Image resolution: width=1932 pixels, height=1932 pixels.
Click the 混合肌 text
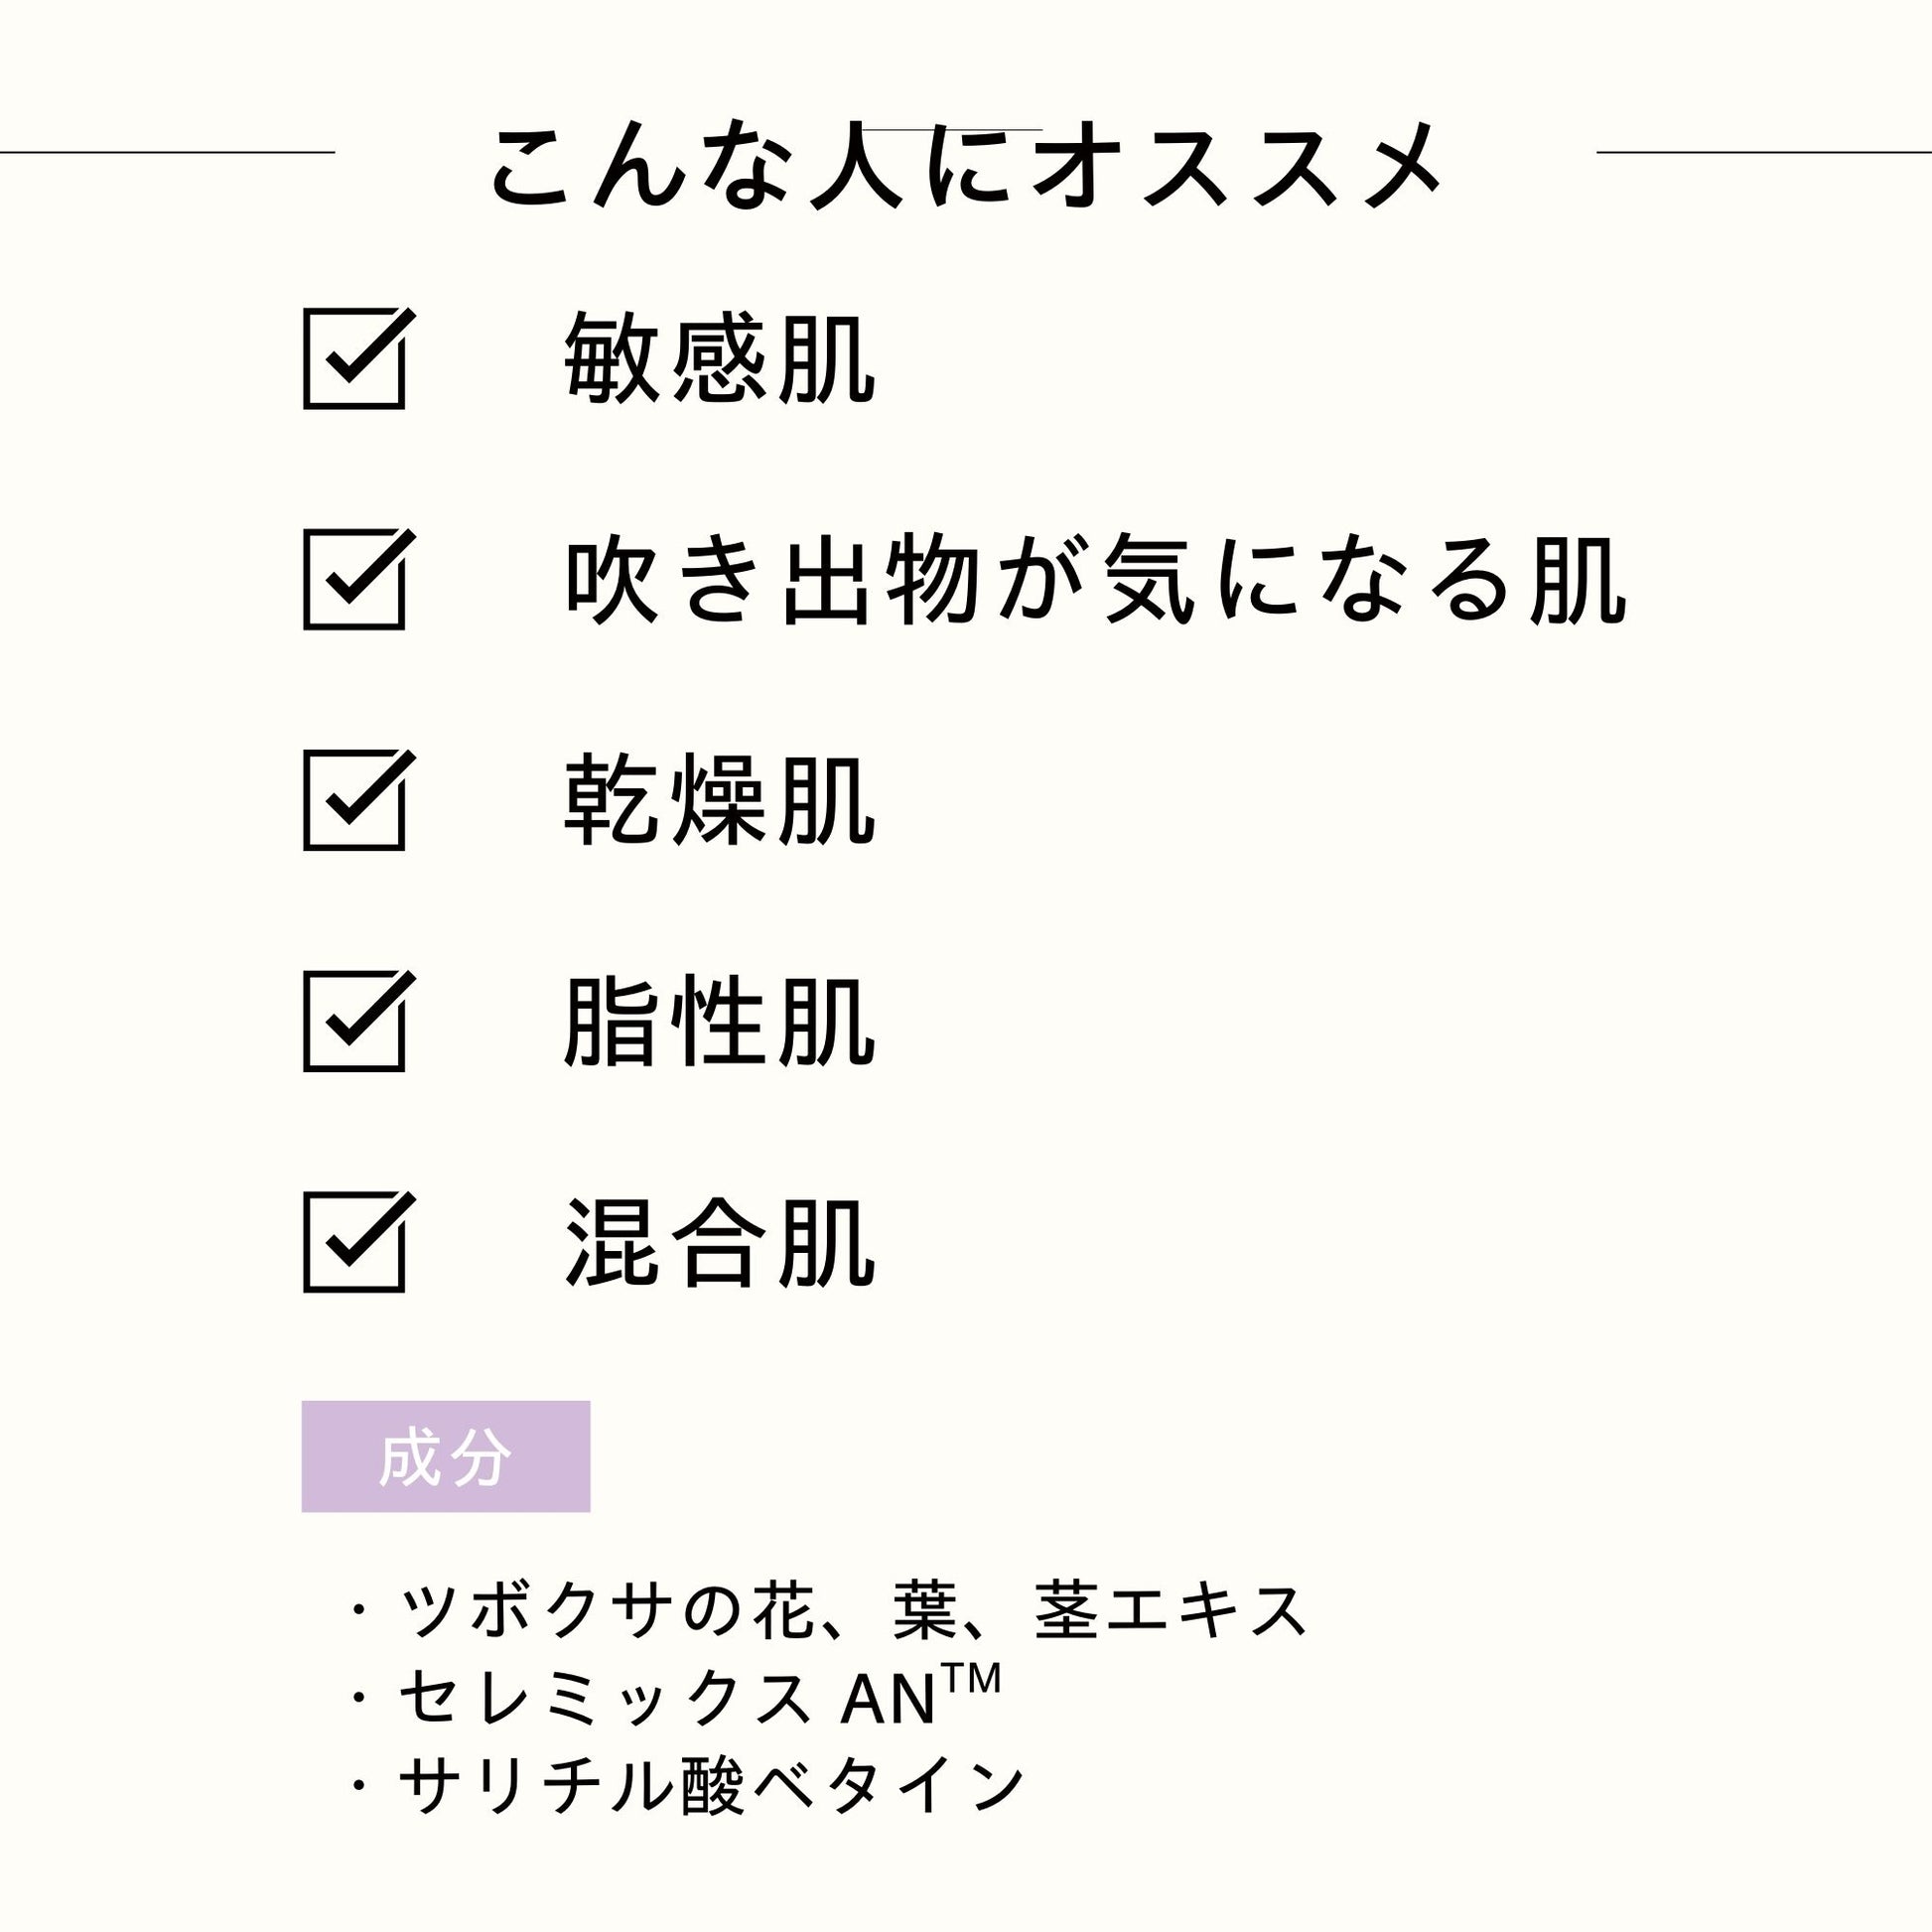point(720,1243)
